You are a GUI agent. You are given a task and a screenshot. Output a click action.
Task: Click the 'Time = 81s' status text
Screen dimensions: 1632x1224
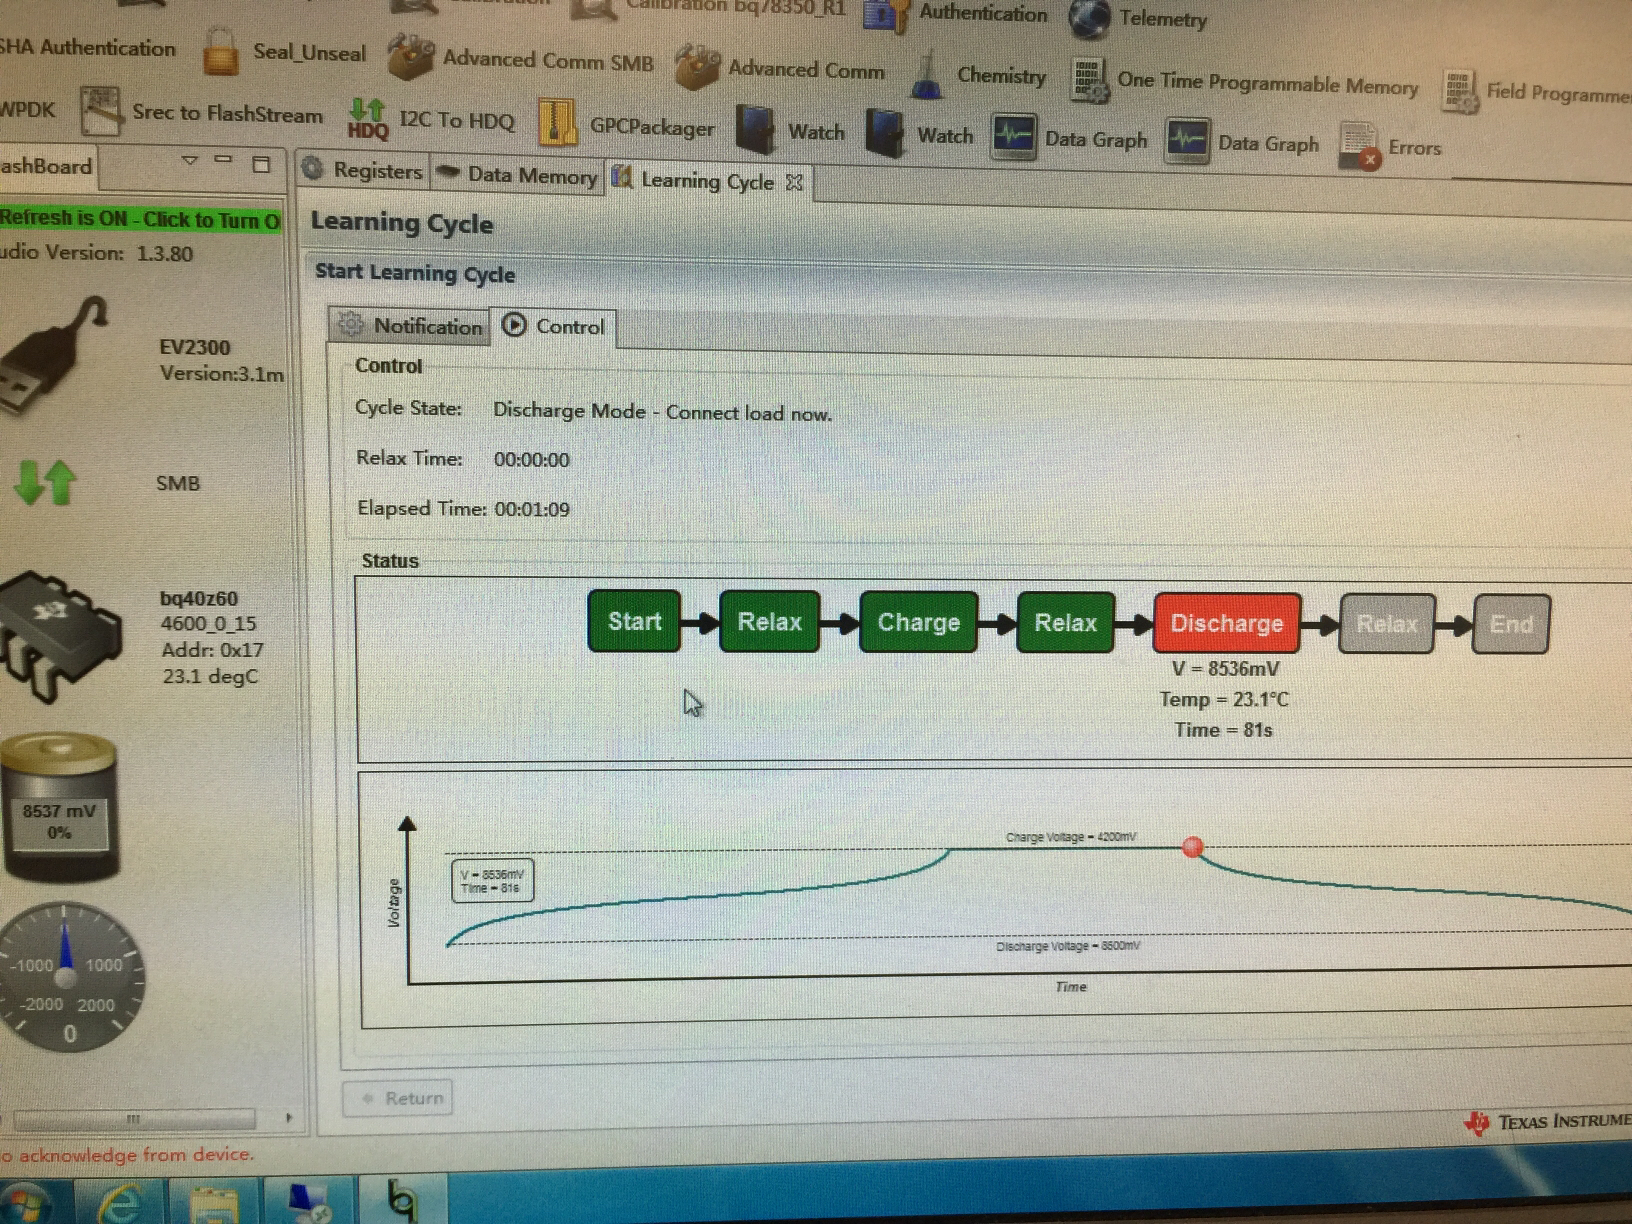tap(1223, 730)
